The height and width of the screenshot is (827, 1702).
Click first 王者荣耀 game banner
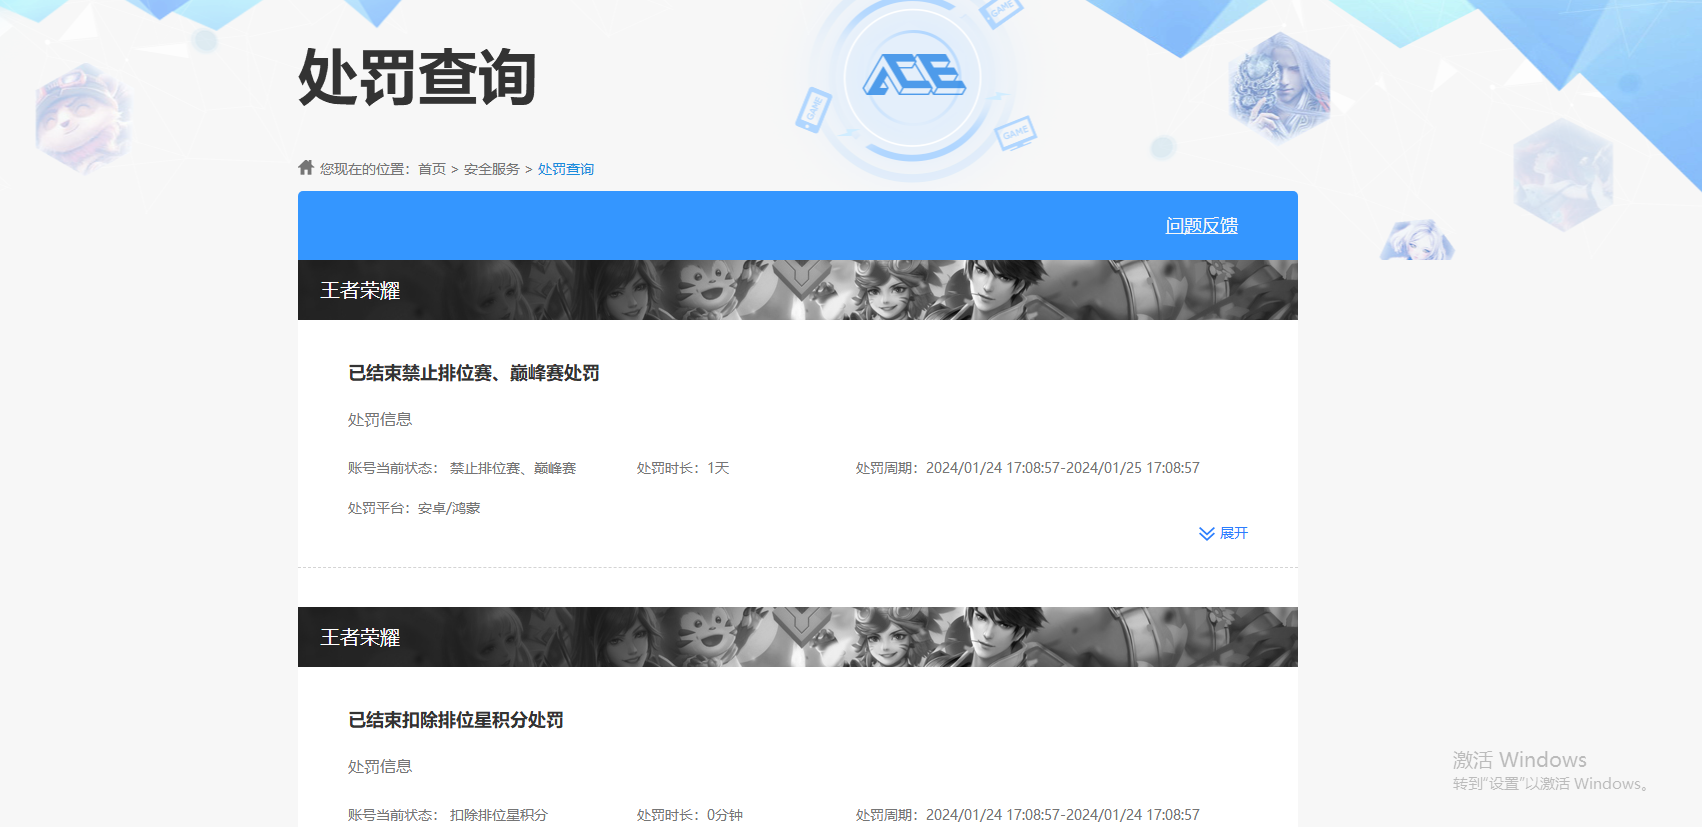pyautogui.click(x=798, y=290)
